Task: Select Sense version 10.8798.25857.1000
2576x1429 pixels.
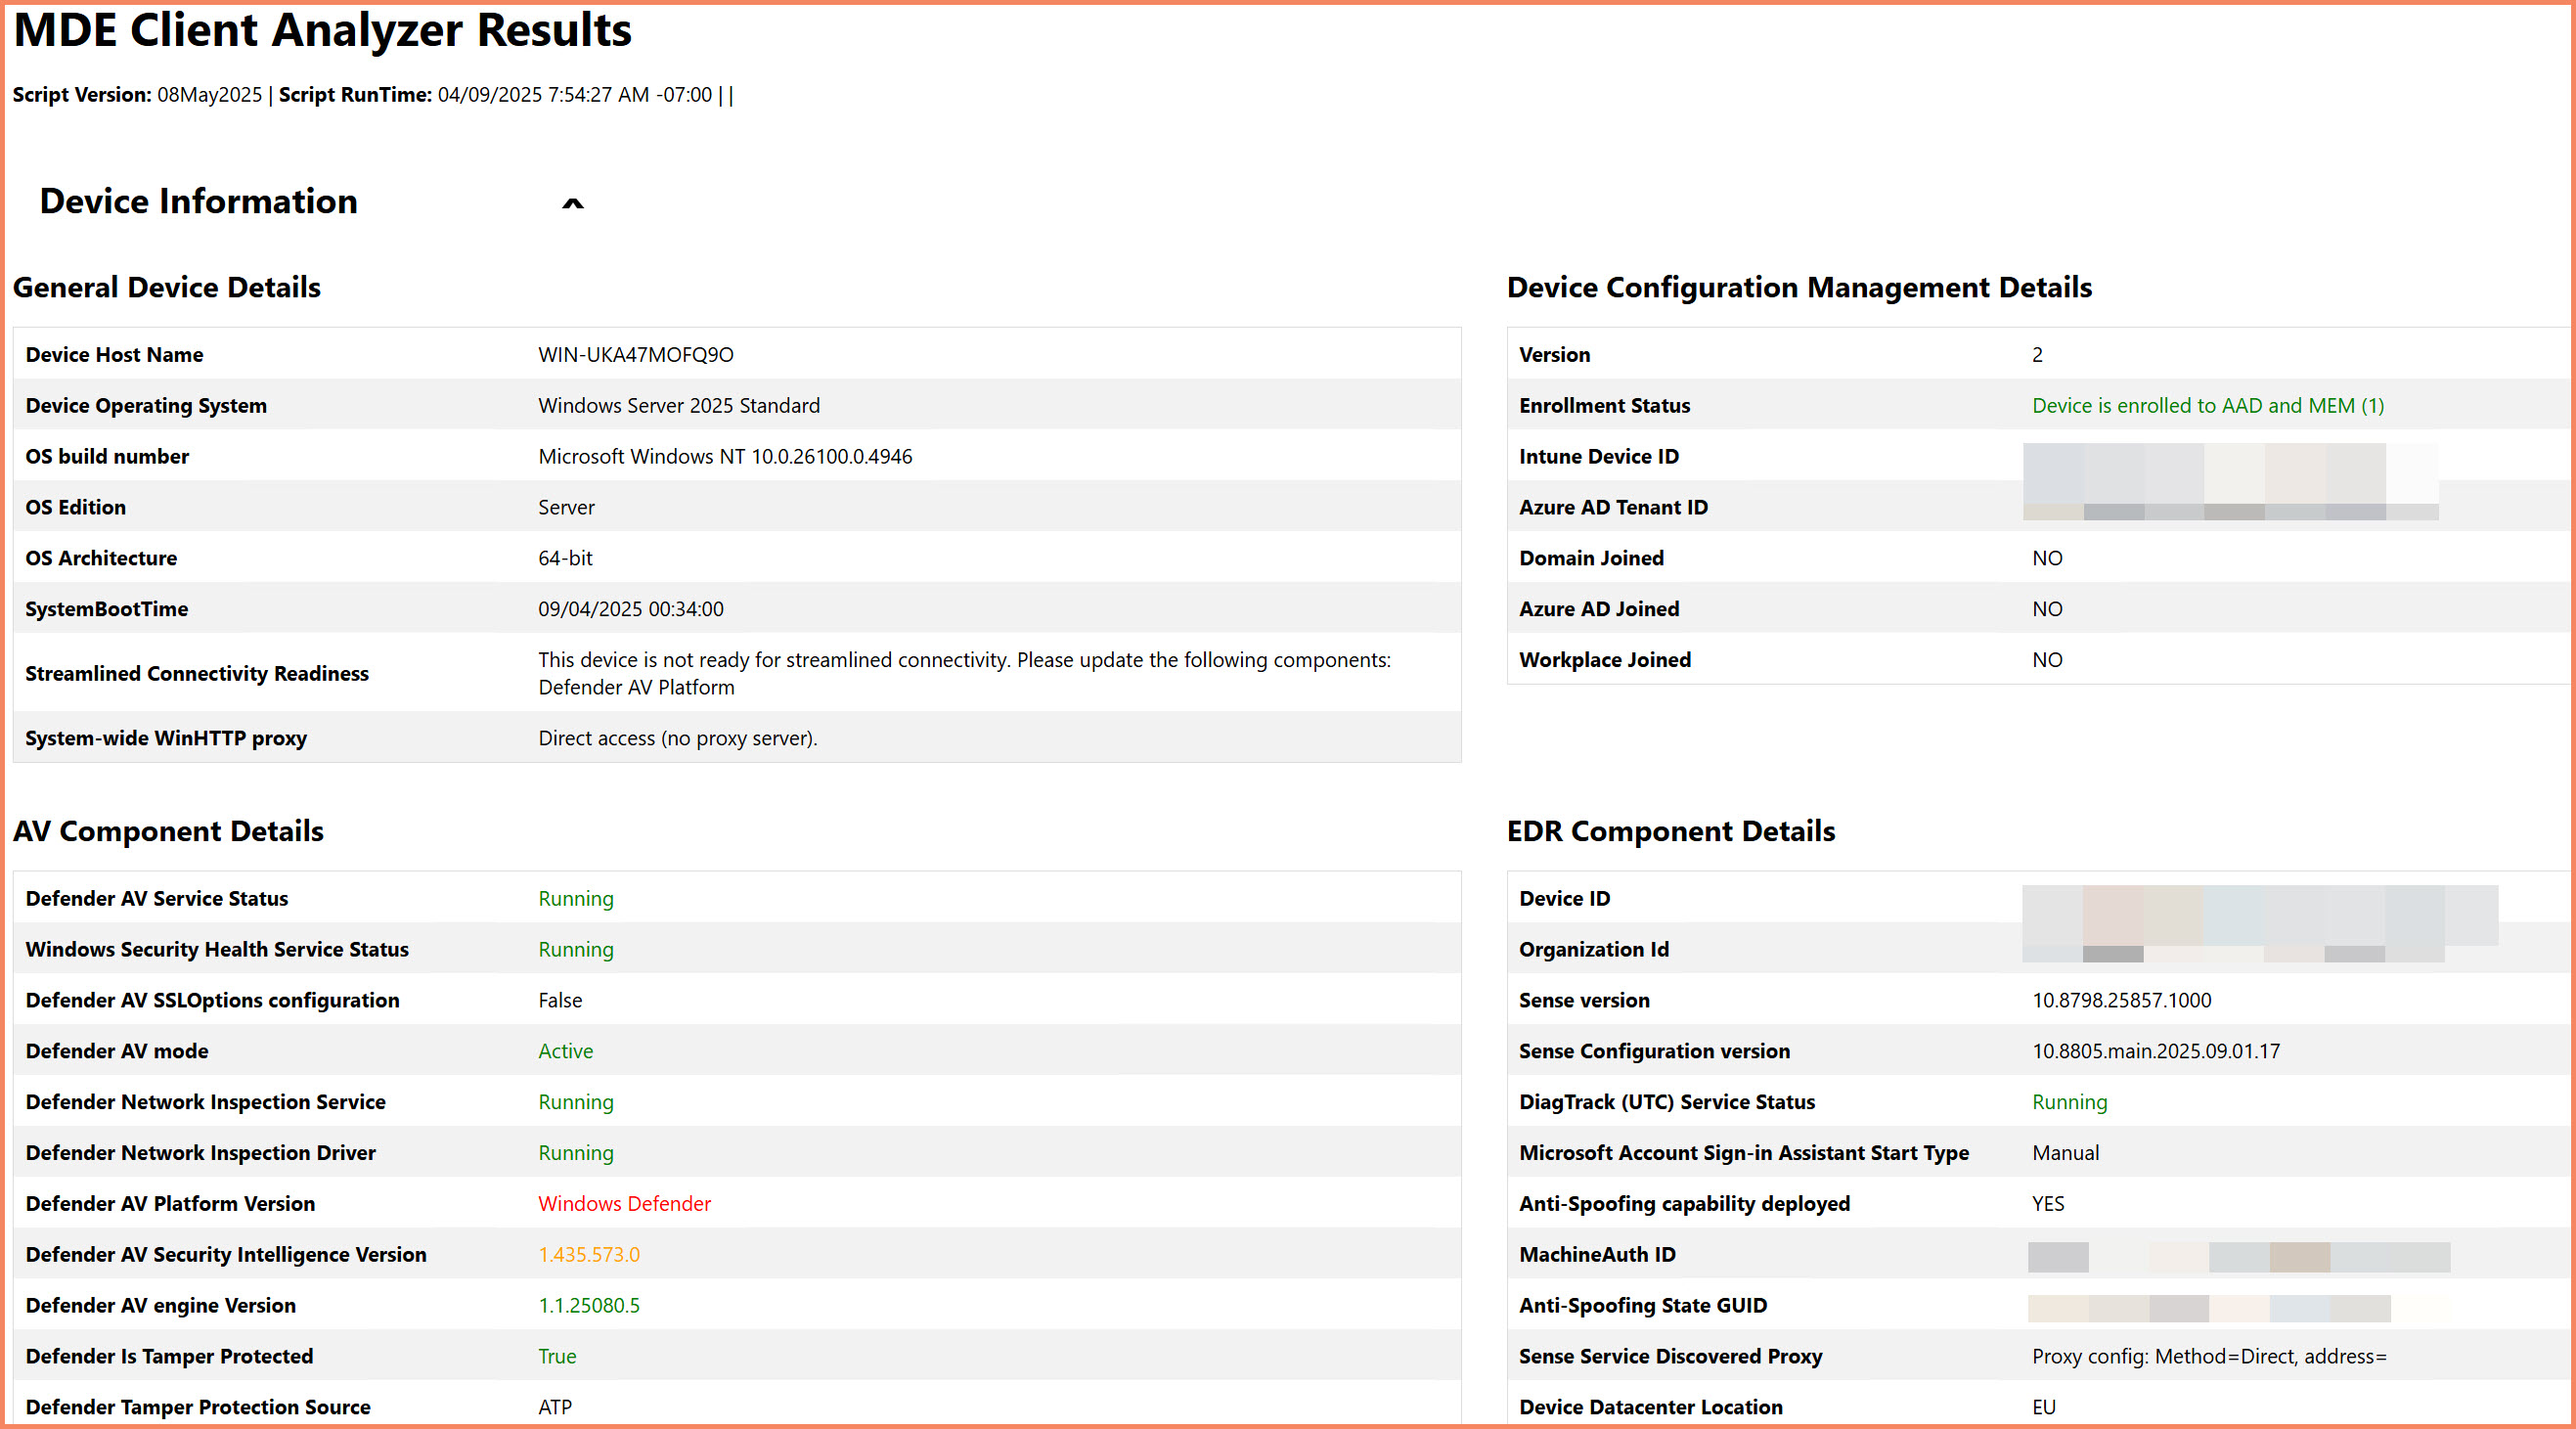Action: (x=2121, y=1000)
